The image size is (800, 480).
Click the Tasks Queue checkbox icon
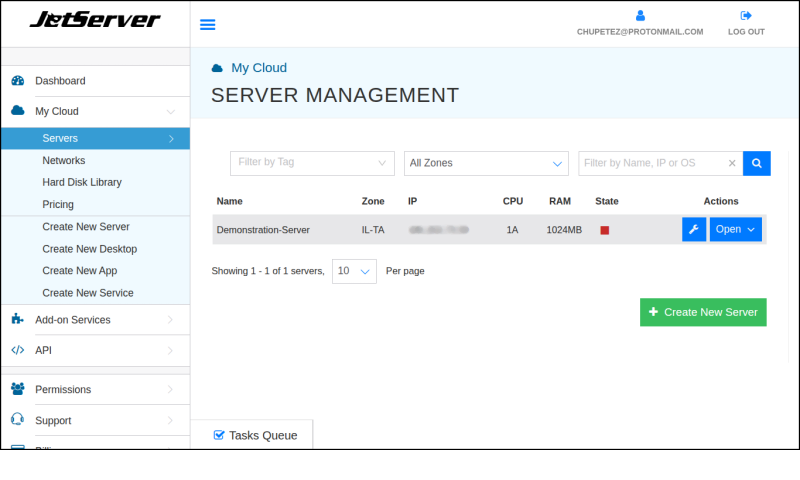[x=219, y=435]
